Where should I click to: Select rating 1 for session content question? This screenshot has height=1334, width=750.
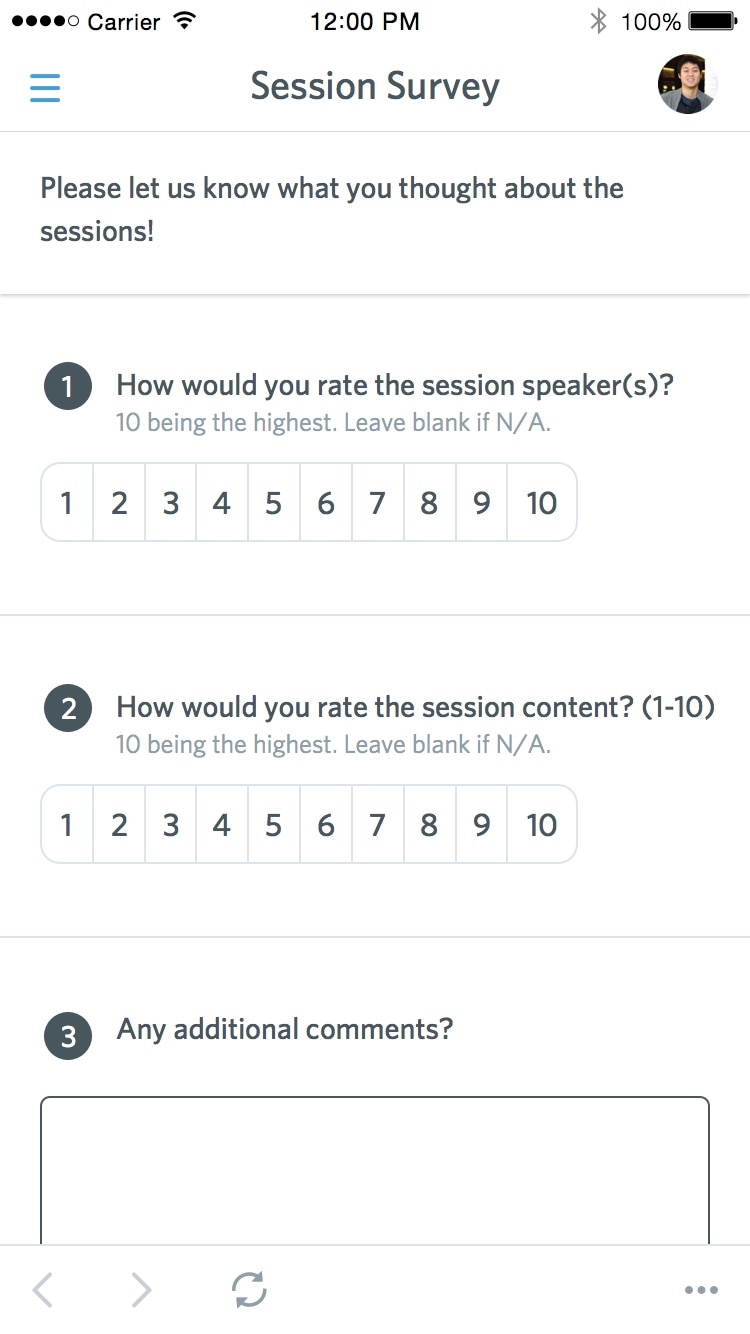[x=67, y=825]
